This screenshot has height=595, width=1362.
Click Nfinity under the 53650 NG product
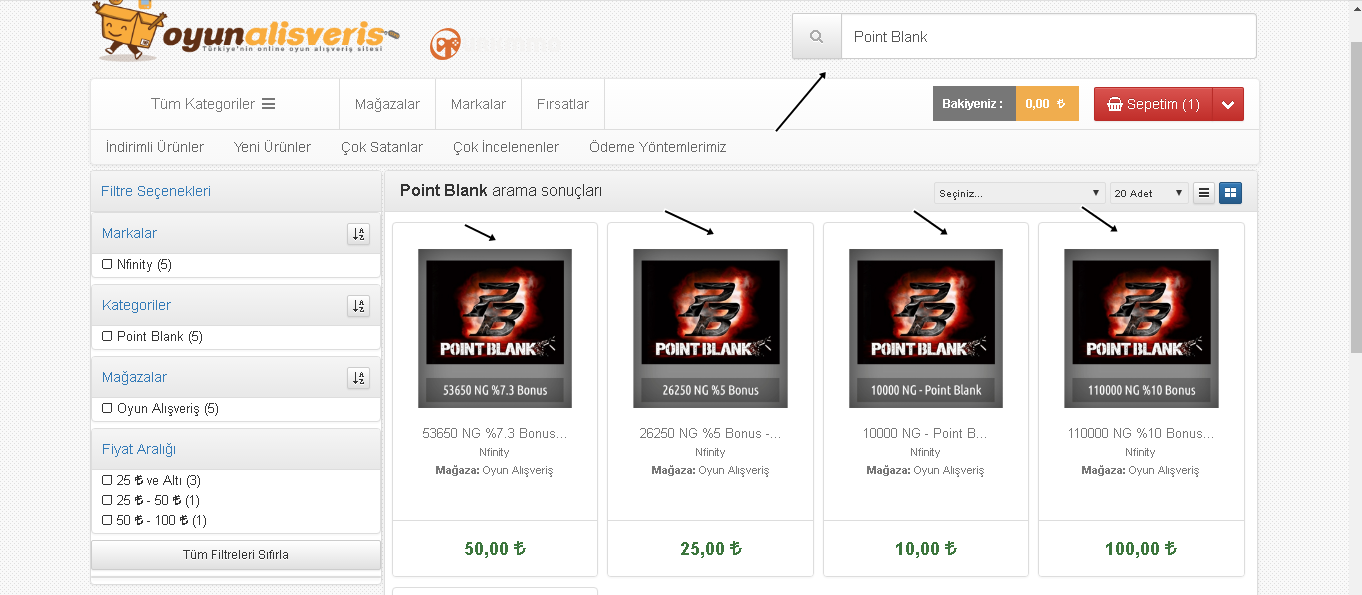495,453
